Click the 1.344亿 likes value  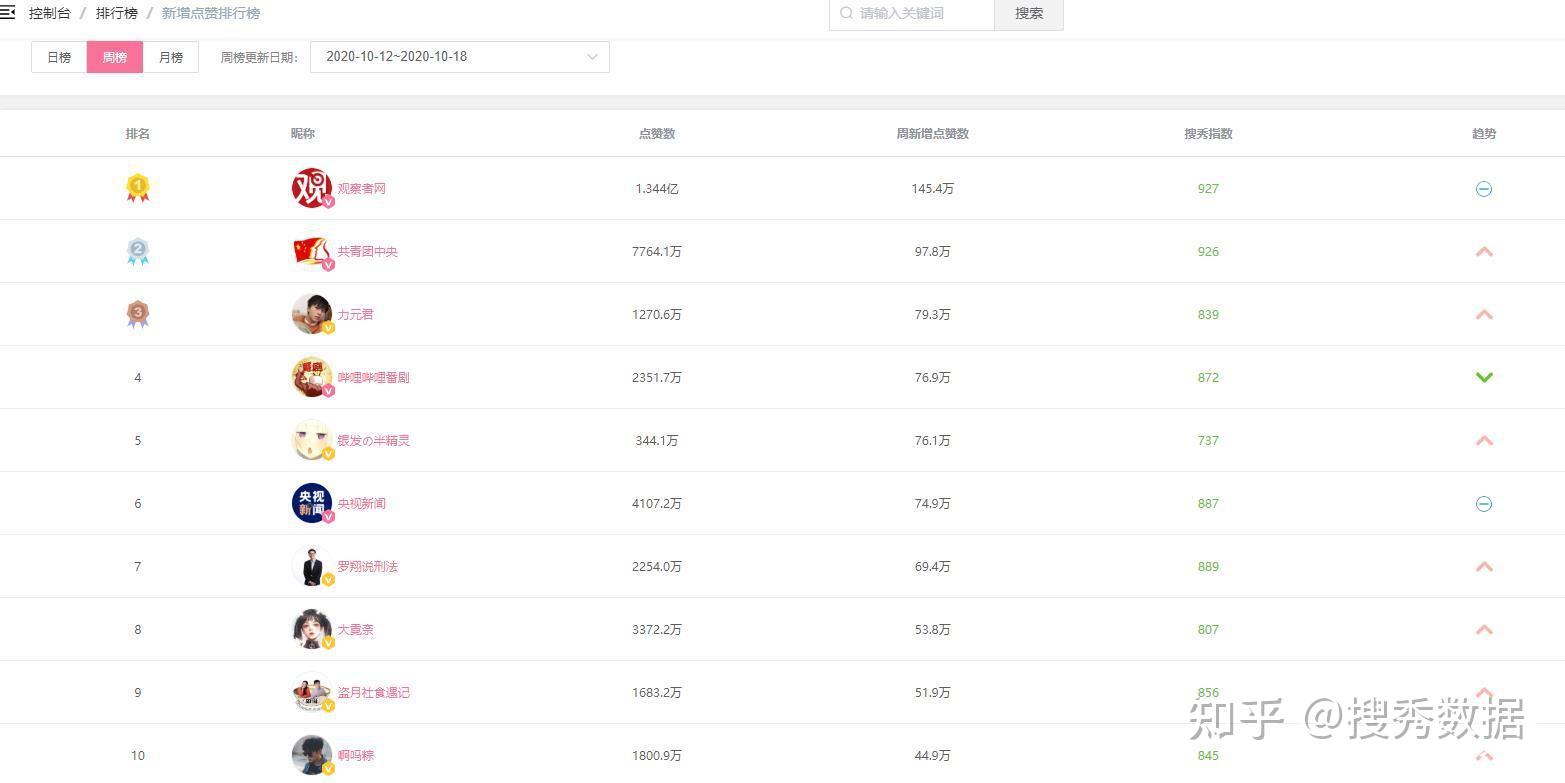pos(657,188)
